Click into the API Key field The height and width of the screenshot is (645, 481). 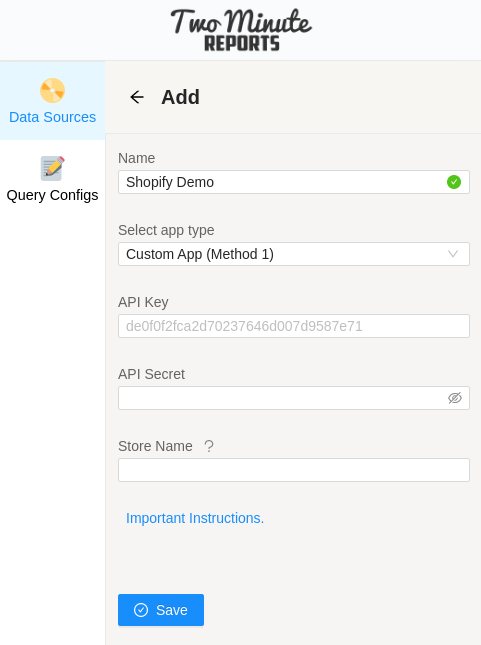294,326
